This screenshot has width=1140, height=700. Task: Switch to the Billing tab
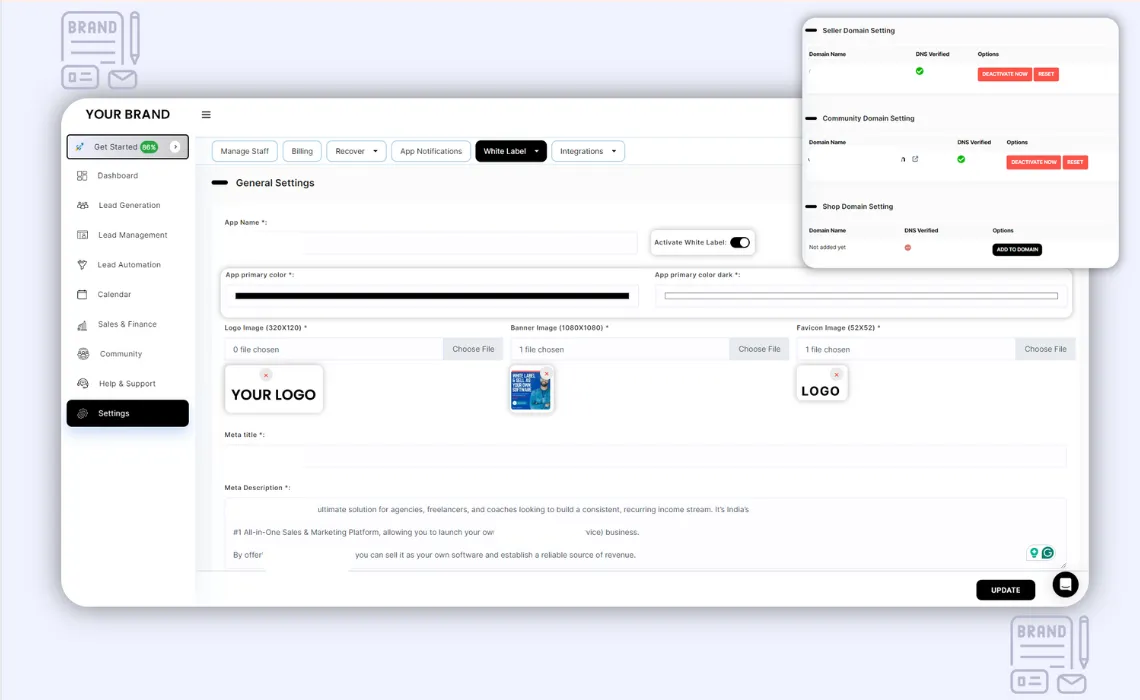tap(302, 151)
